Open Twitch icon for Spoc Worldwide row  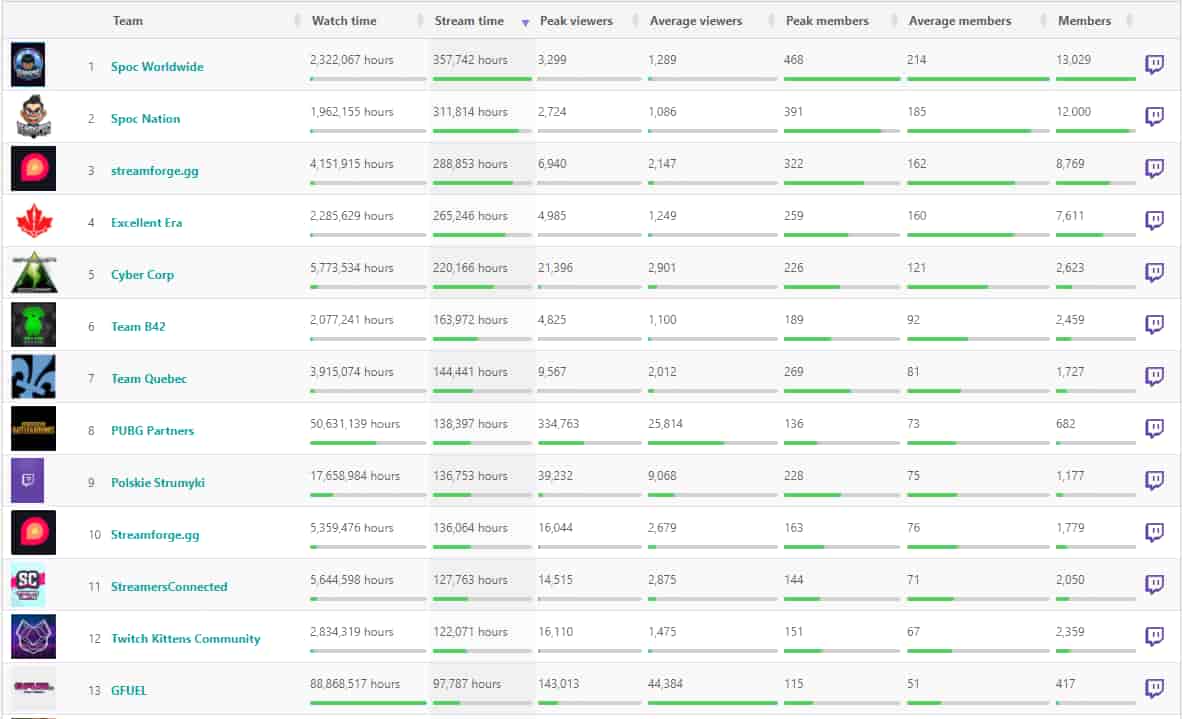tap(1154, 65)
